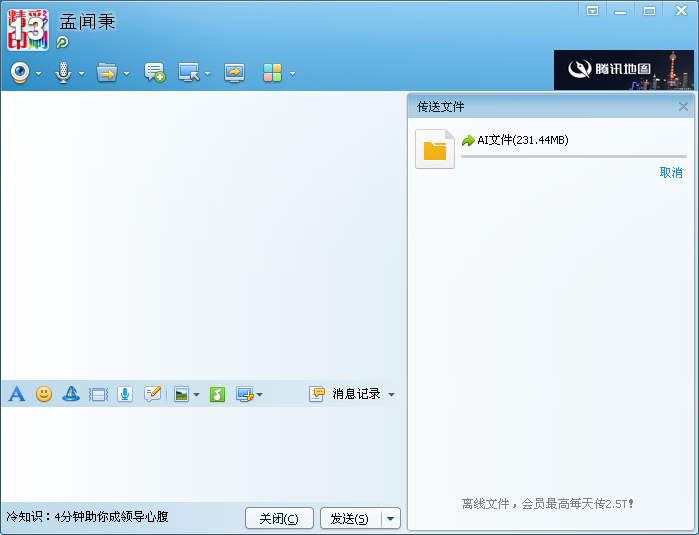Close the 传送文件 panel

pos(683,107)
